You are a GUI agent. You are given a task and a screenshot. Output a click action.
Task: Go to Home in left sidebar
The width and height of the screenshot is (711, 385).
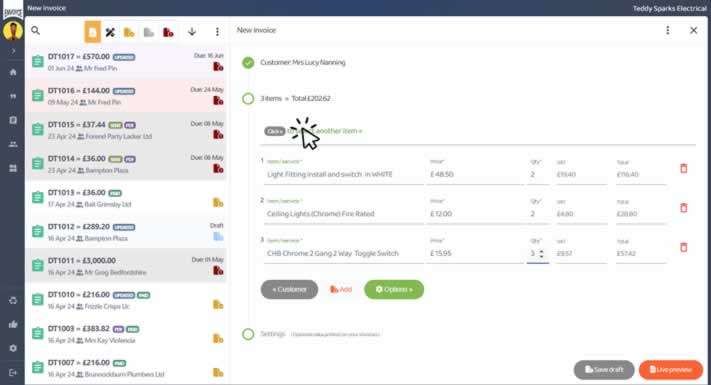pos(13,72)
